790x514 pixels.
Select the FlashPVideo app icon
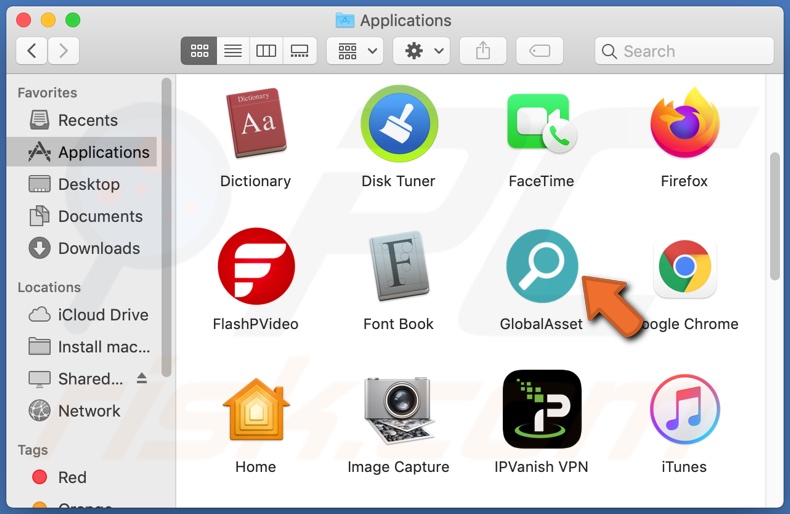256,266
